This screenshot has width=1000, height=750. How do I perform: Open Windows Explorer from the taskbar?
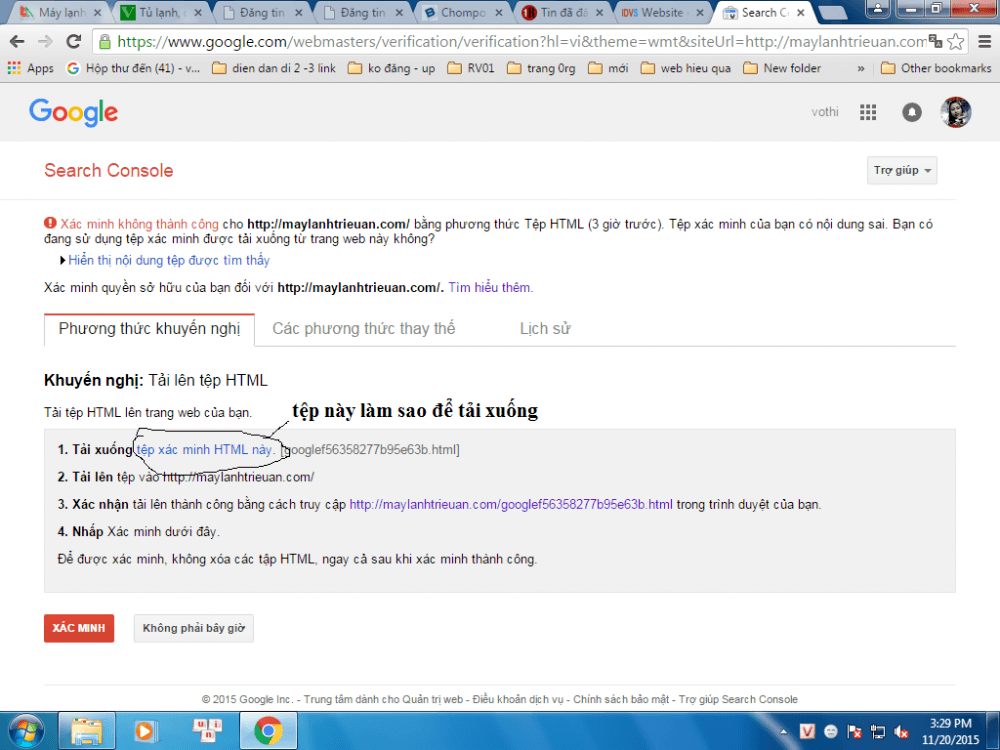[87, 731]
